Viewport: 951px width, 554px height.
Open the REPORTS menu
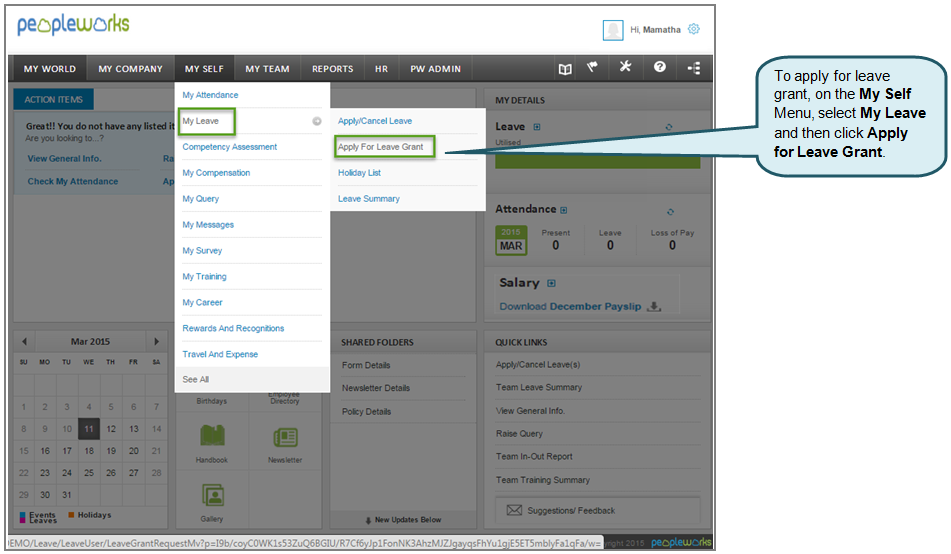point(332,69)
